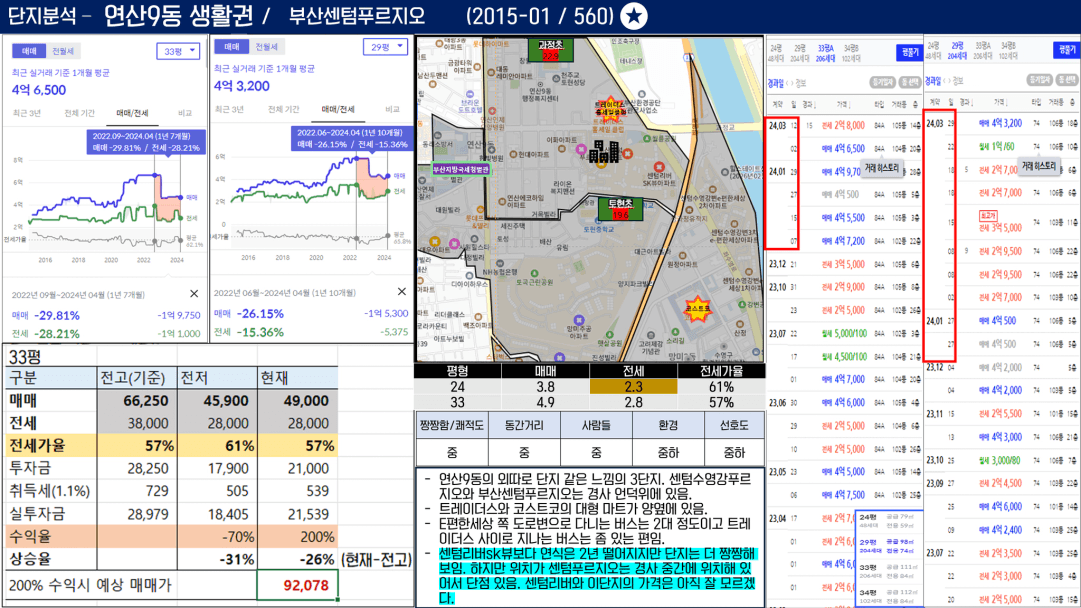The width and height of the screenshot is (1081, 608).
Task: Click the 66,250 전고 매매 table cell
Action: [x=137, y=401]
